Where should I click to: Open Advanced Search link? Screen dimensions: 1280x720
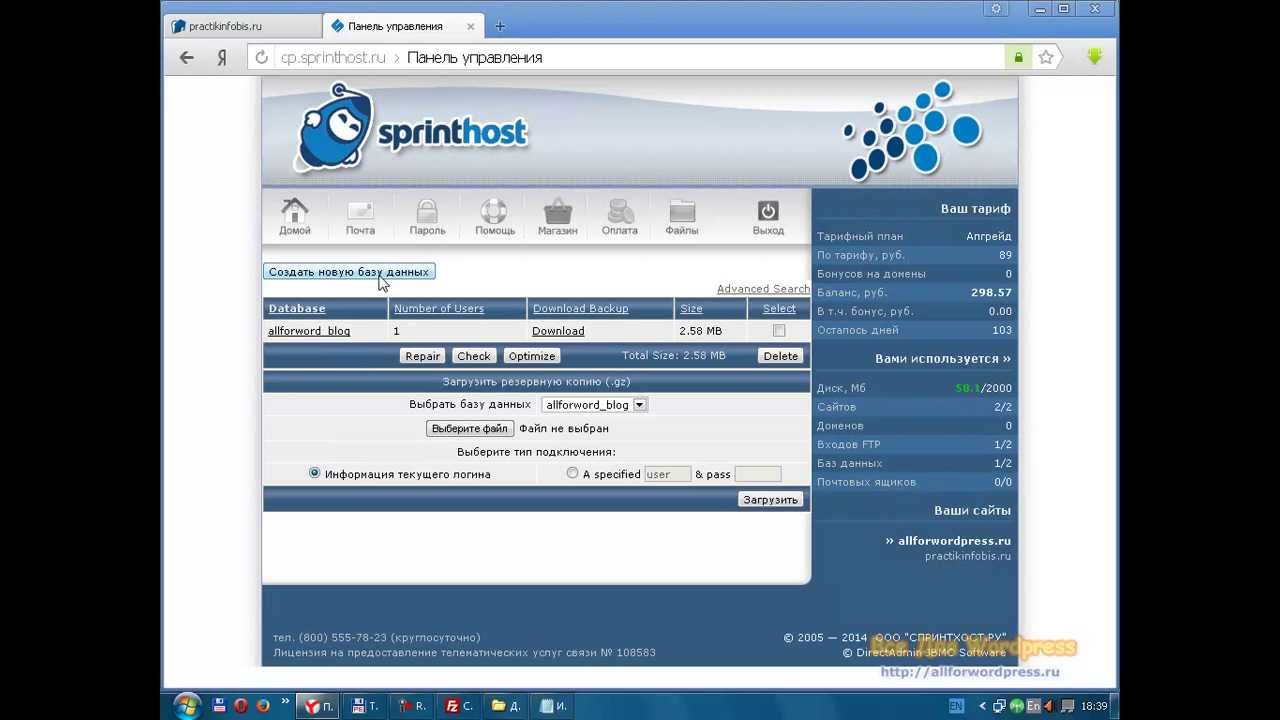tap(763, 289)
